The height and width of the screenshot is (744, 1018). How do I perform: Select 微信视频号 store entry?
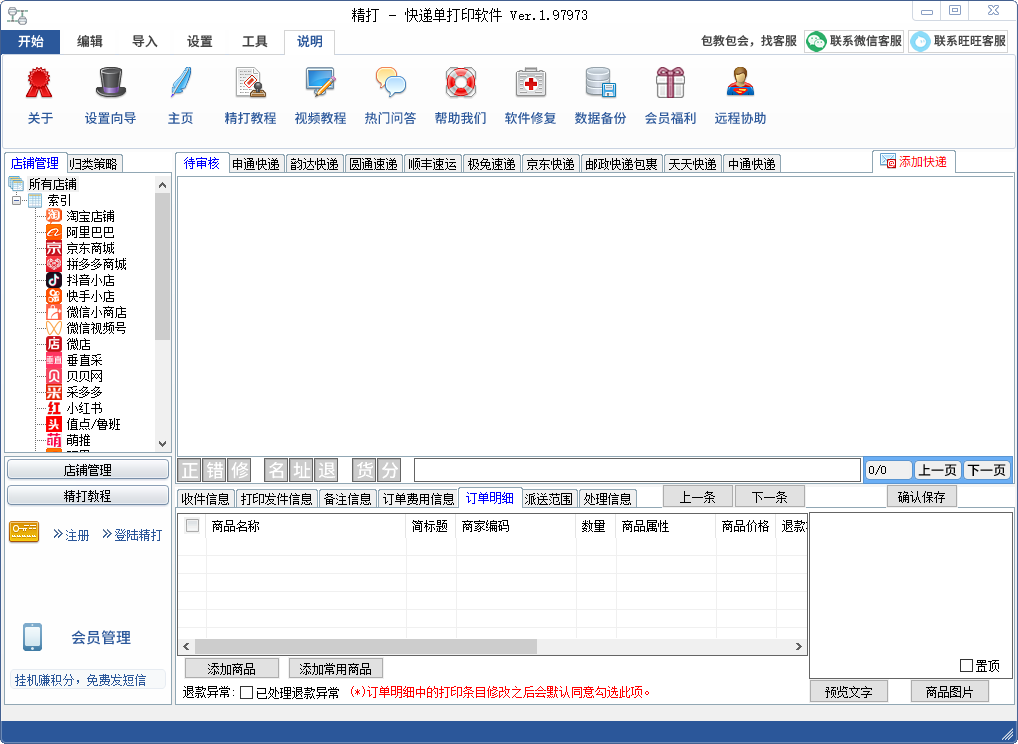pos(96,329)
